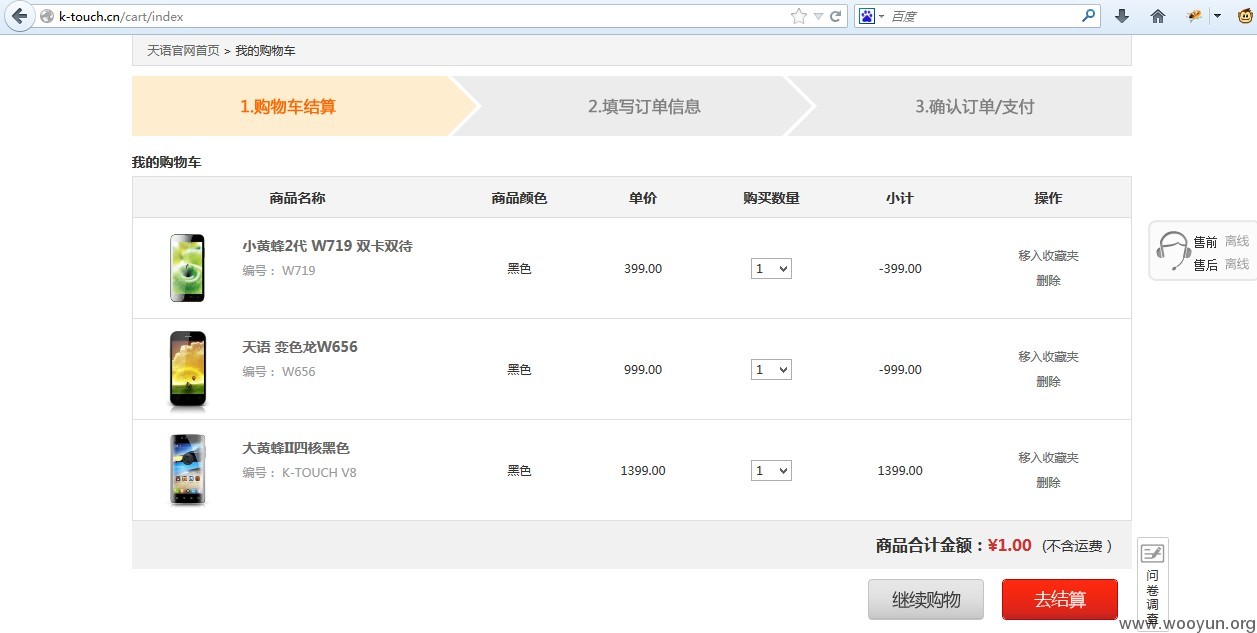Image resolution: width=1257 pixels, height=633 pixels.
Task: Delete the W656 item from cart
Action: (x=1048, y=381)
